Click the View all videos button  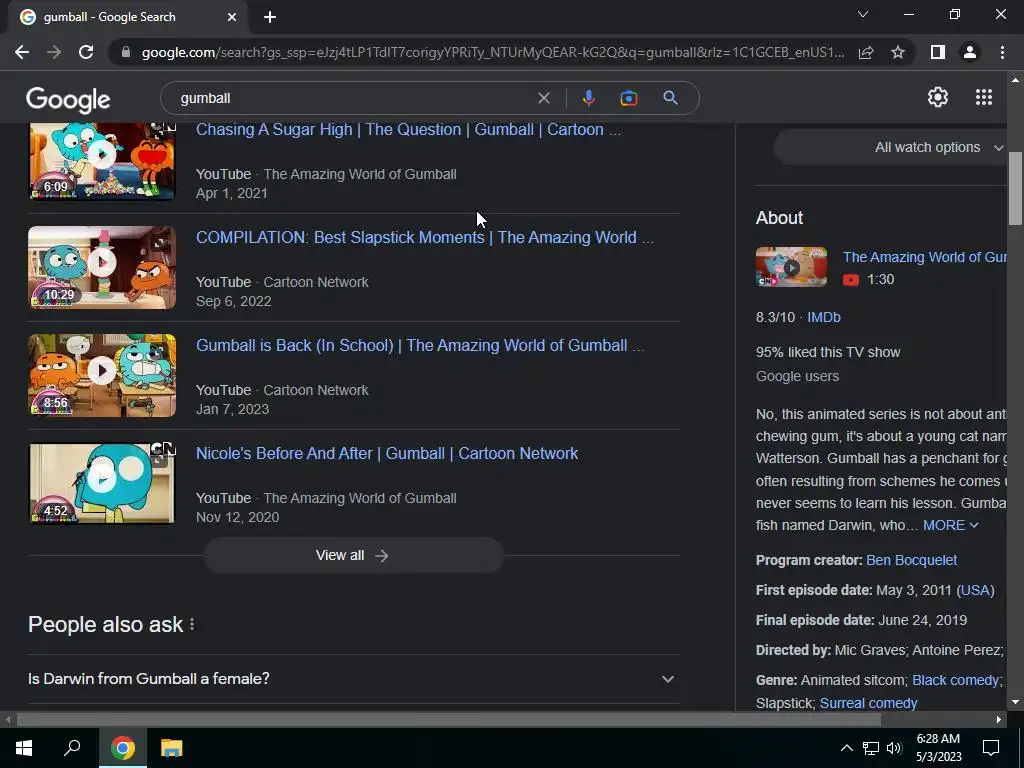pos(353,555)
